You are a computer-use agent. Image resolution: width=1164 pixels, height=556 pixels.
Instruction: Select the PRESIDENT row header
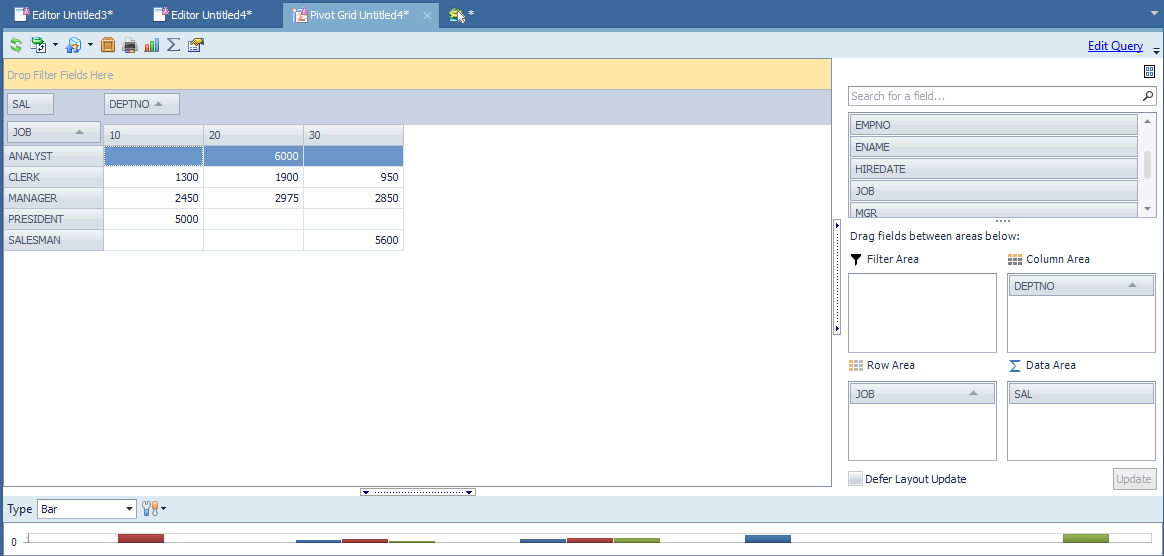(53, 219)
